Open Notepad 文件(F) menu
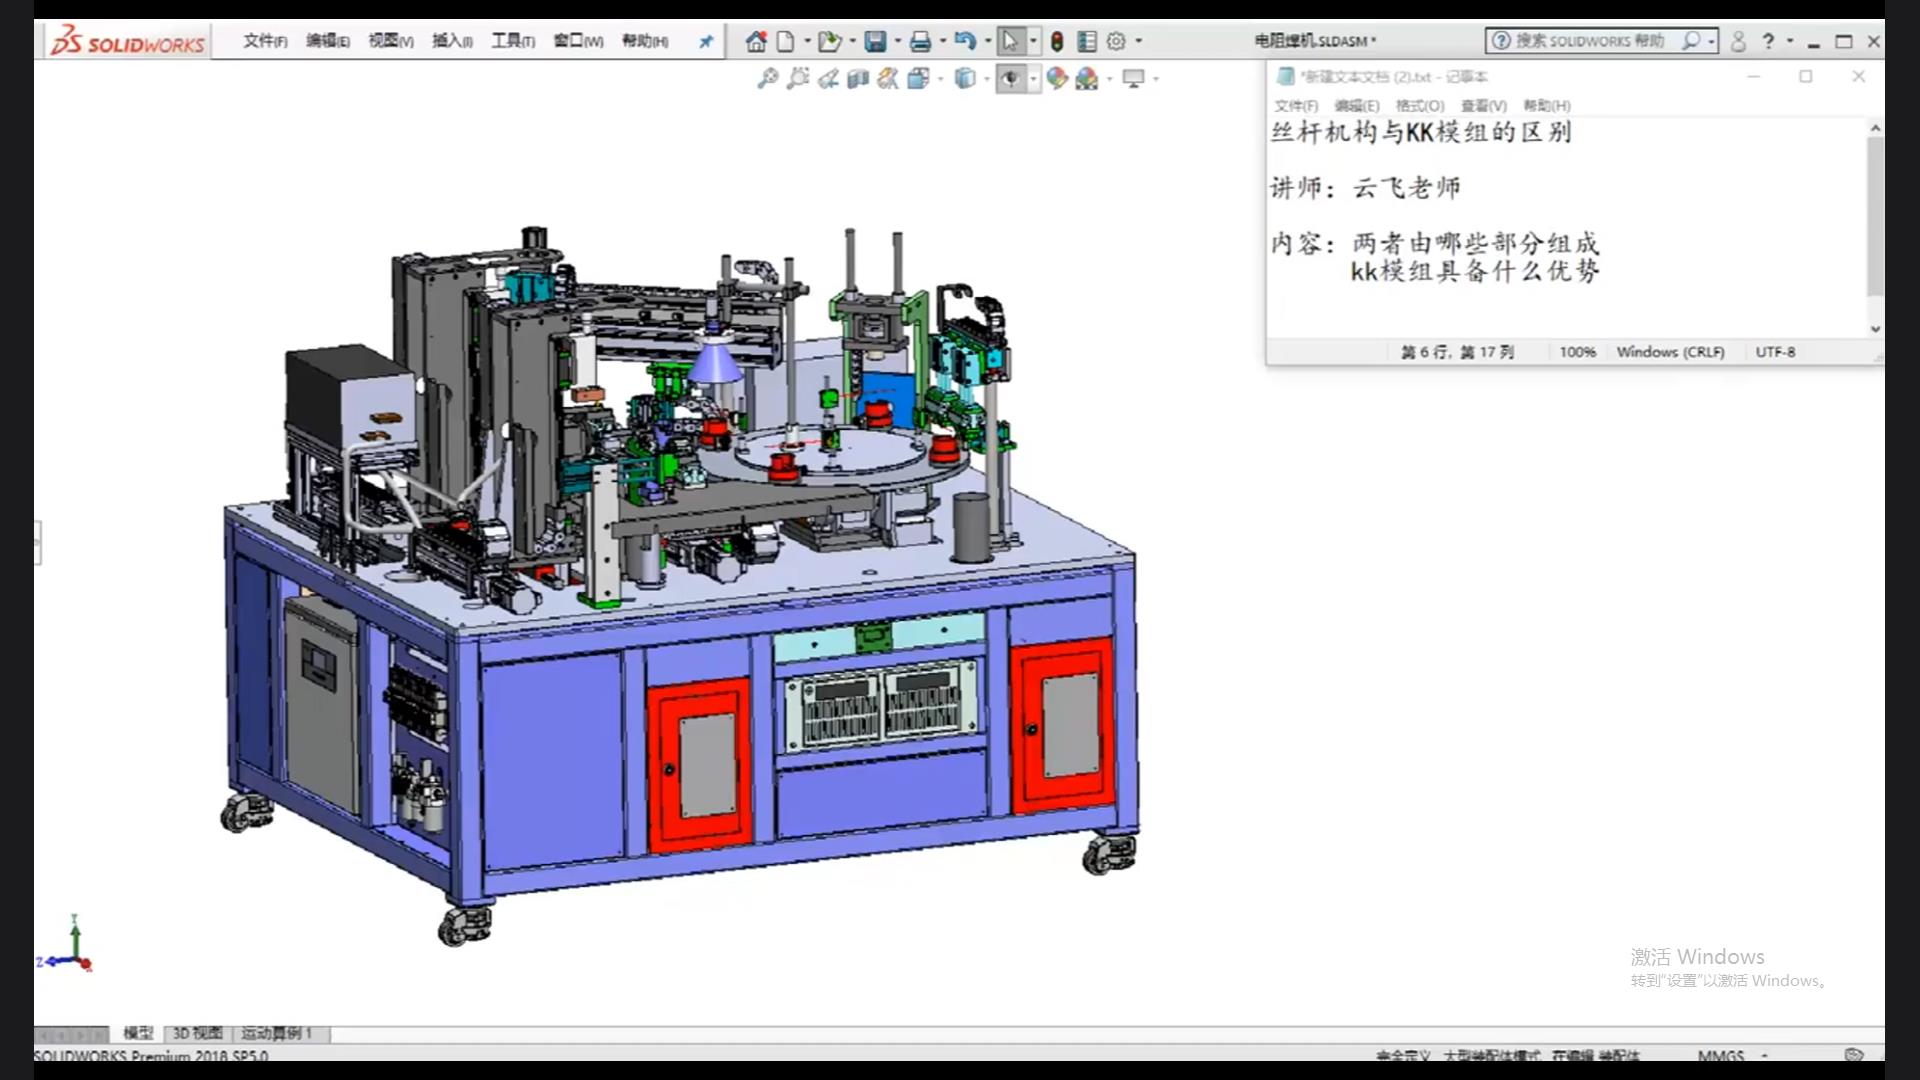Image resolution: width=1920 pixels, height=1080 pixels. click(x=1296, y=105)
